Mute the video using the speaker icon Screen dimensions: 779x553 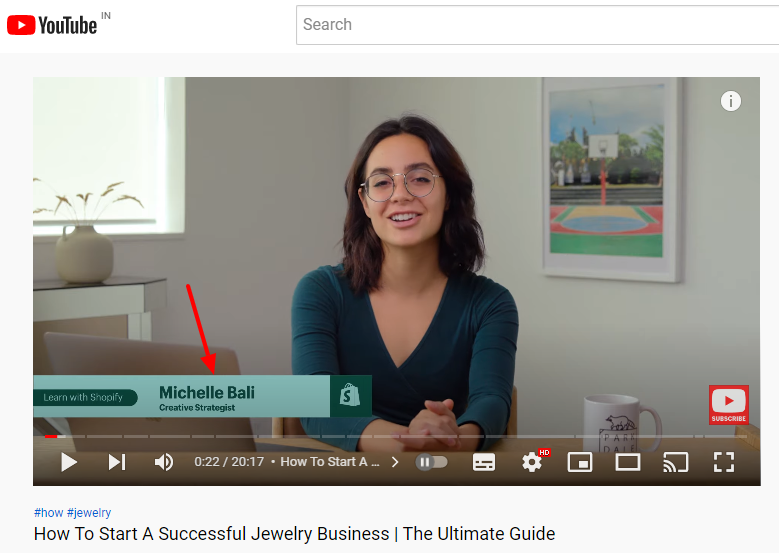pos(163,462)
